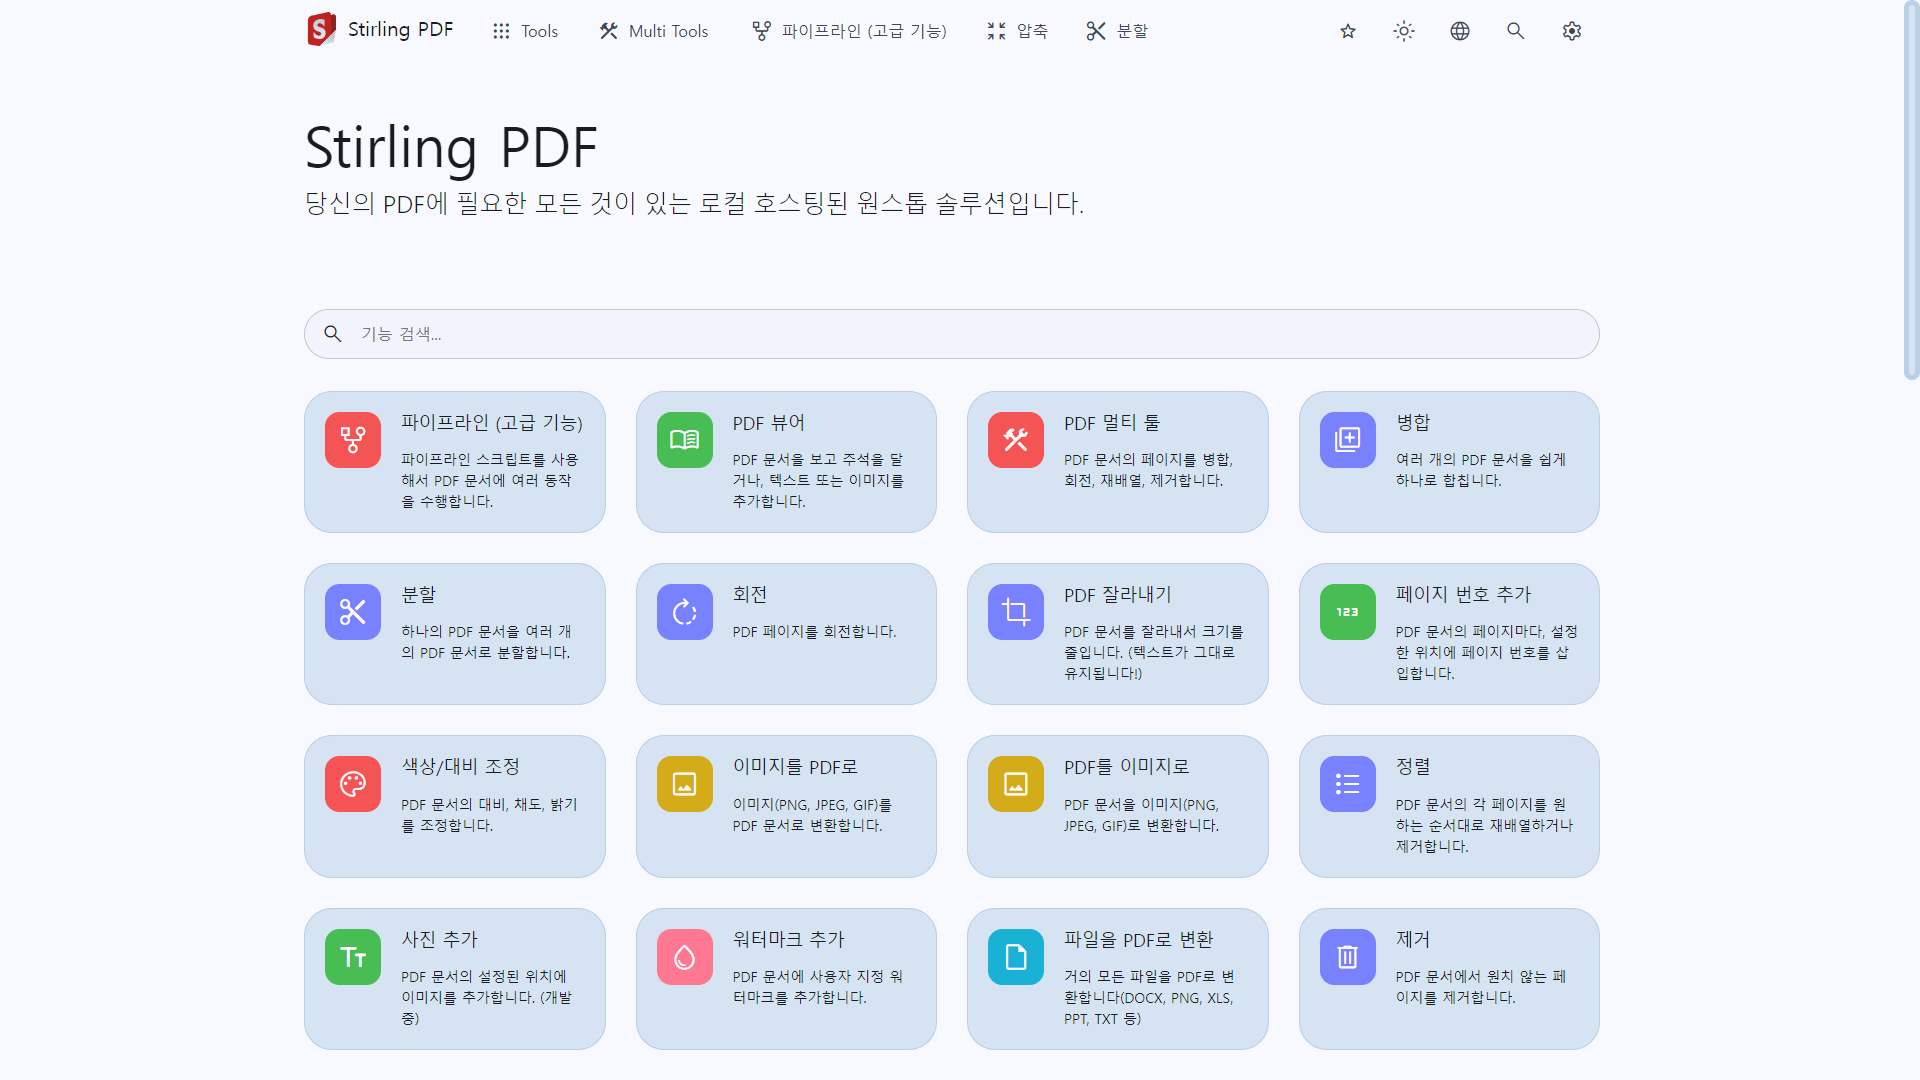Open settings gear icon
Image resolution: width=1920 pixels, height=1080 pixels.
pos(1572,31)
